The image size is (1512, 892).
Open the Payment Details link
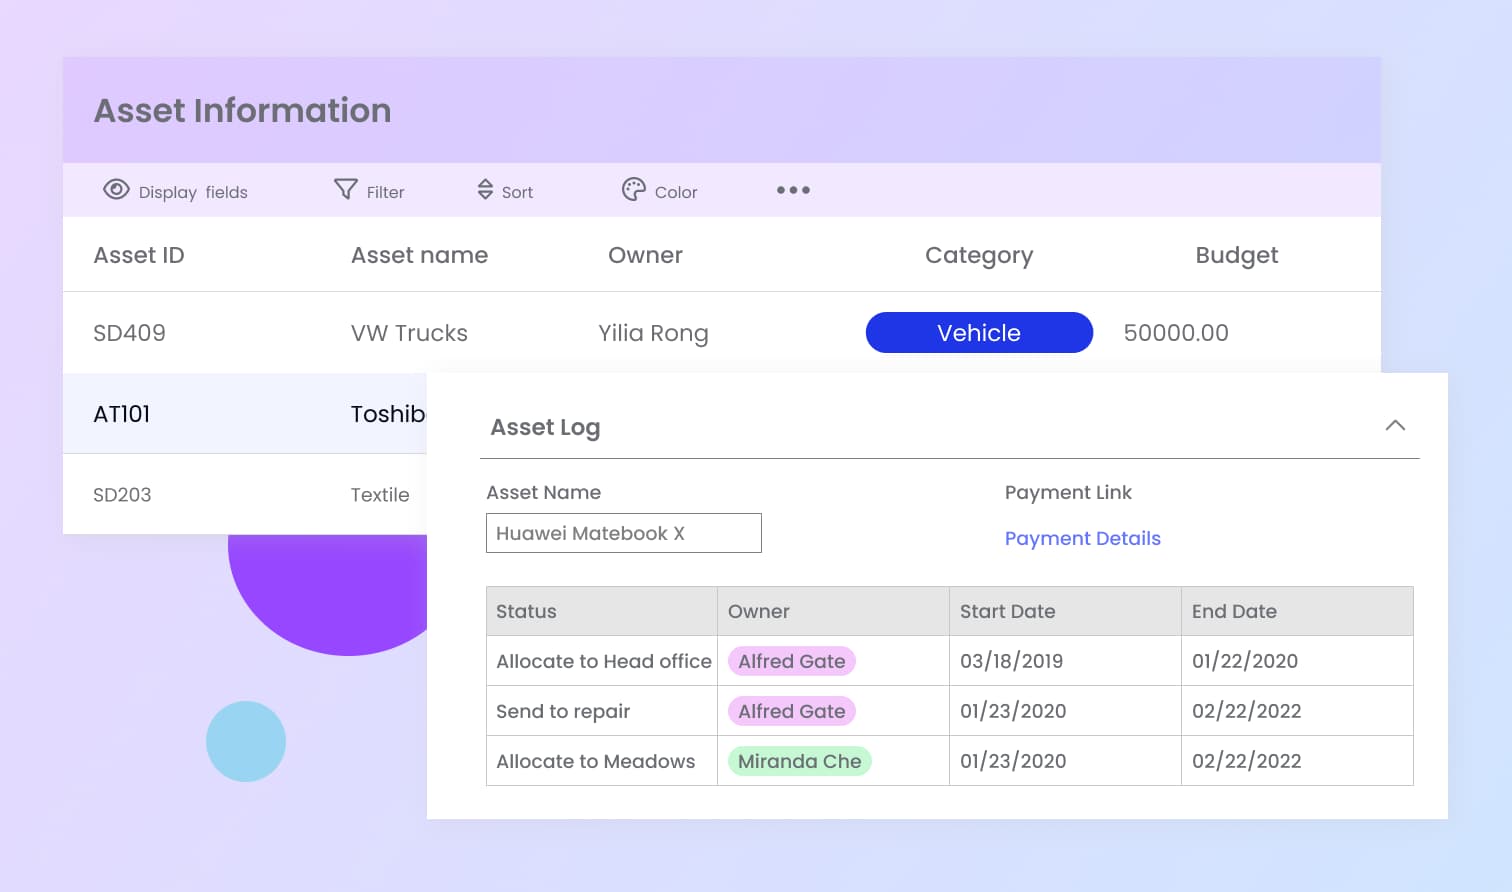(x=1082, y=538)
